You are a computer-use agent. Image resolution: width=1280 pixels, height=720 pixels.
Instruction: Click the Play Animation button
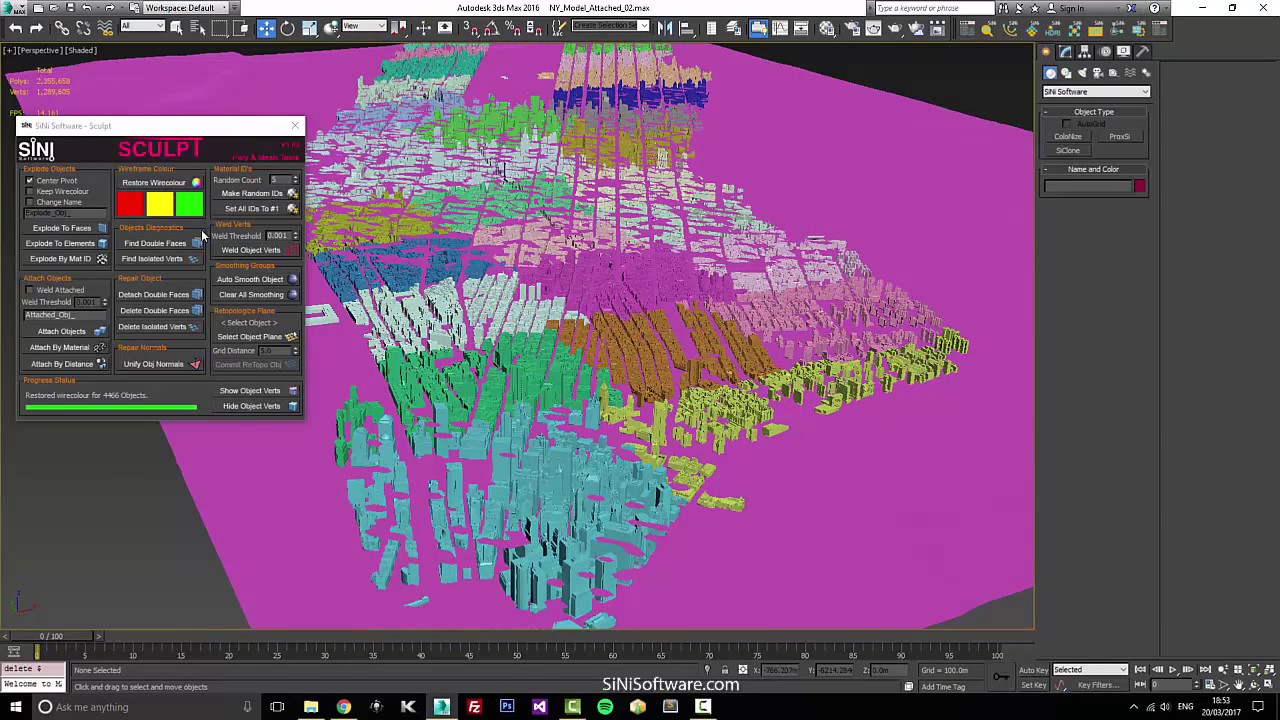click(1172, 670)
